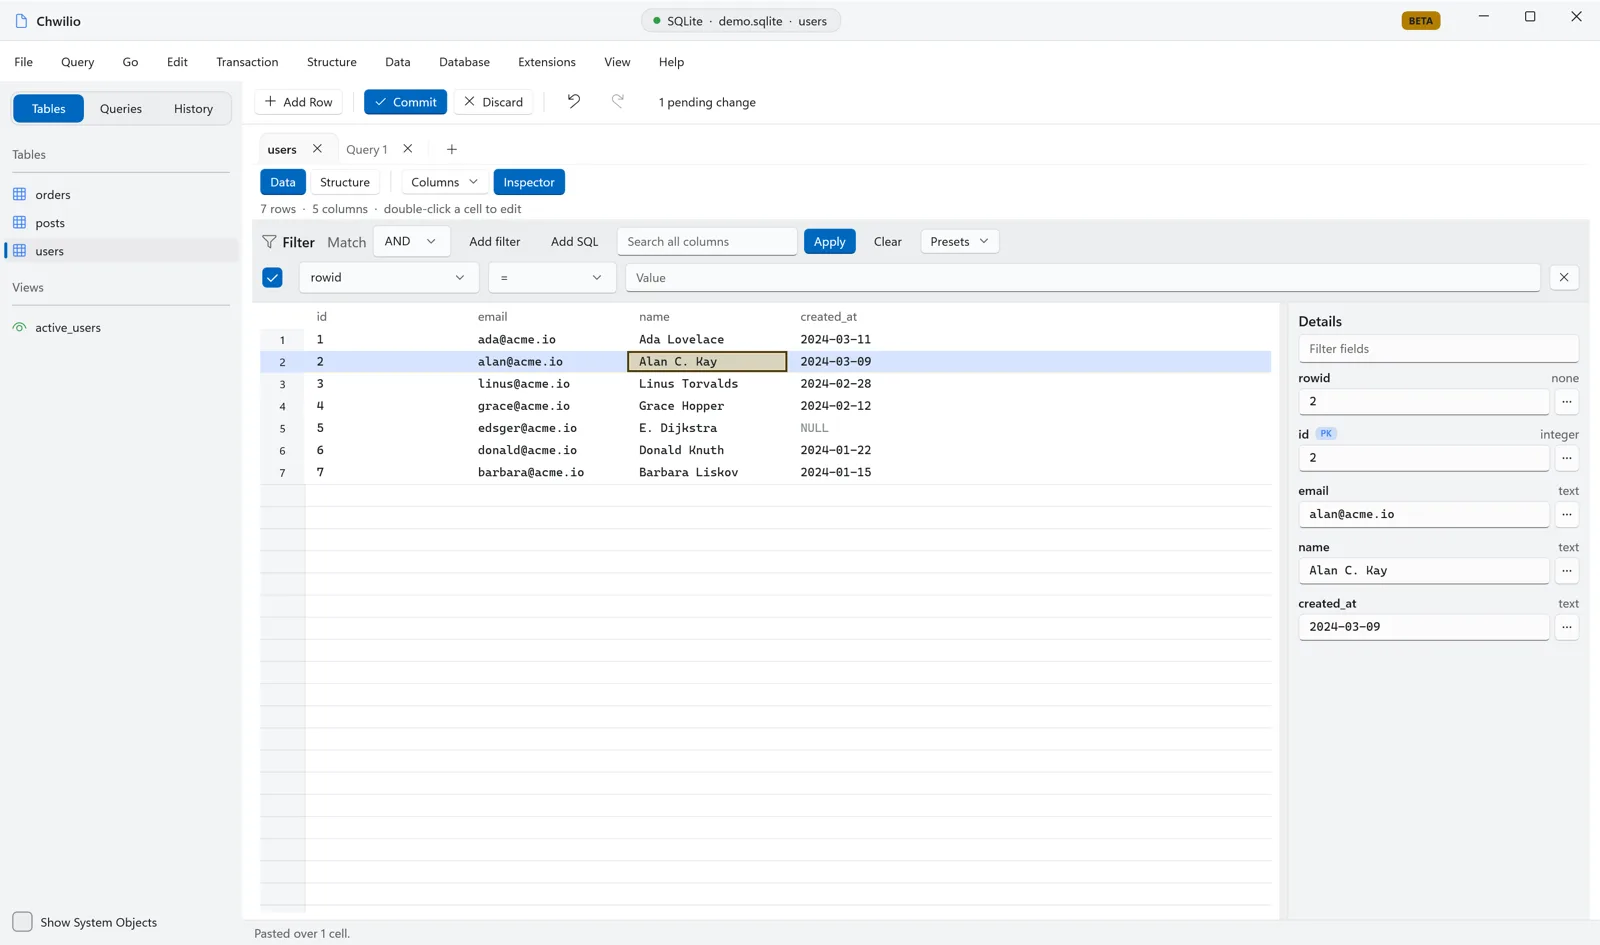Click Add filter
This screenshot has height=945, width=1600.
point(495,241)
